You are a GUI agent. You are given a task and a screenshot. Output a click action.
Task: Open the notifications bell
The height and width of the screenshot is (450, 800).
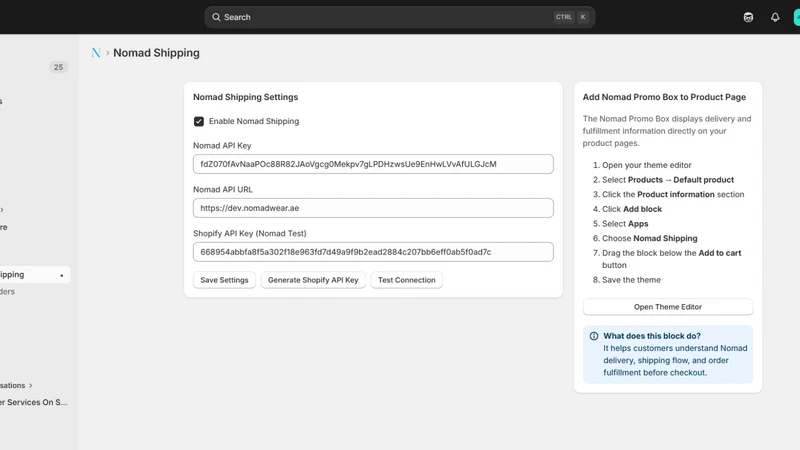point(775,17)
